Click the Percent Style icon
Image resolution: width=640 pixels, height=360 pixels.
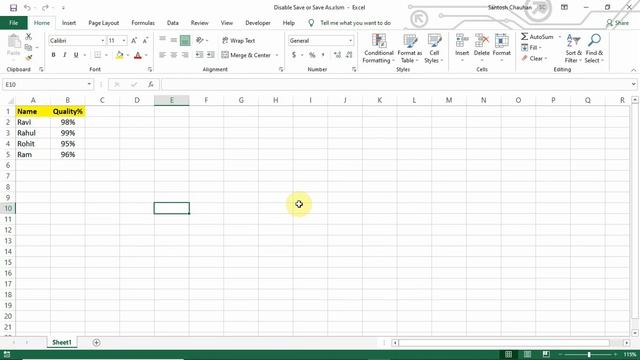click(312, 55)
